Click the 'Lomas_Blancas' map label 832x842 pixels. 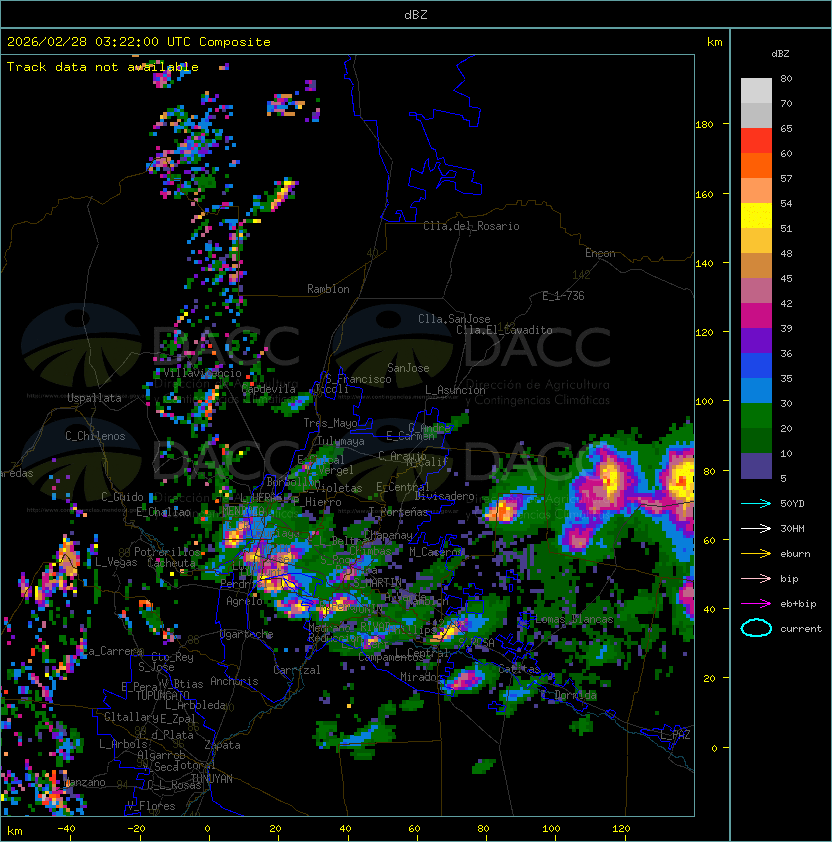(574, 619)
